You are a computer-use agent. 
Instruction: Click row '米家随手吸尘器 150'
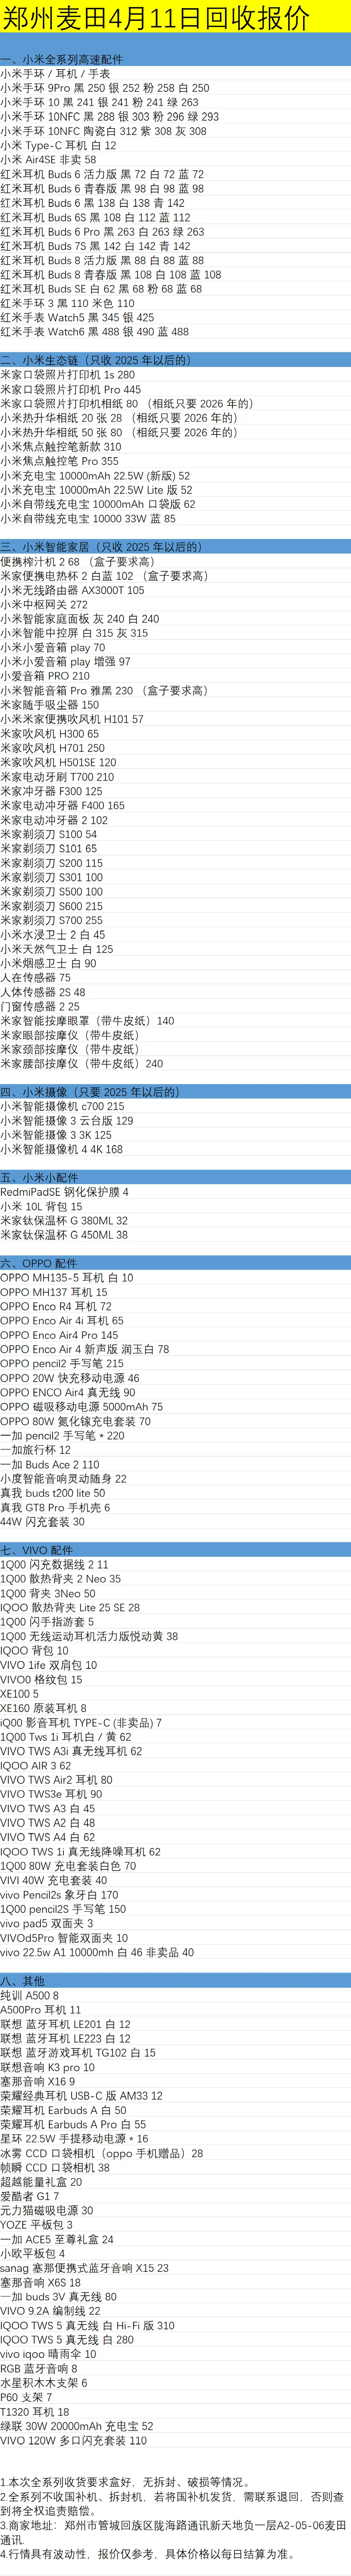pos(50,705)
